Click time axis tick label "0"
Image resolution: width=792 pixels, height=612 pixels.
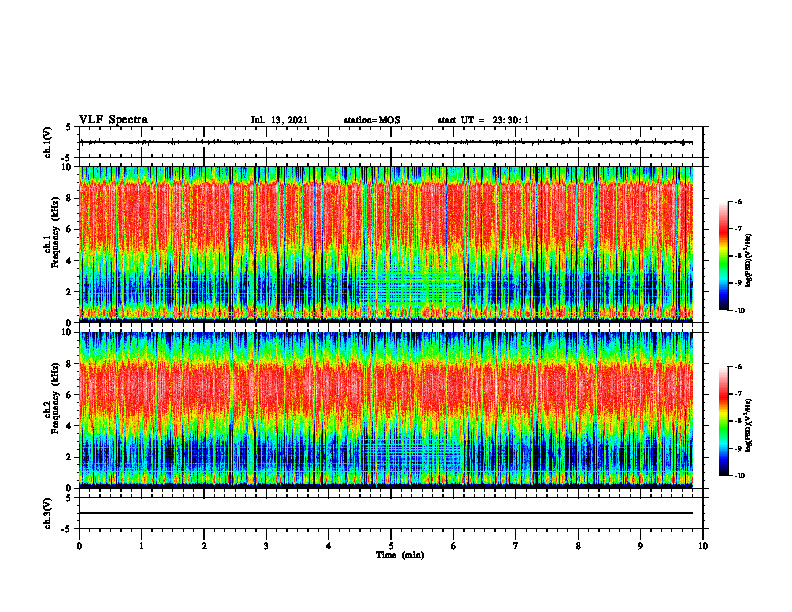[x=79, y=546]
